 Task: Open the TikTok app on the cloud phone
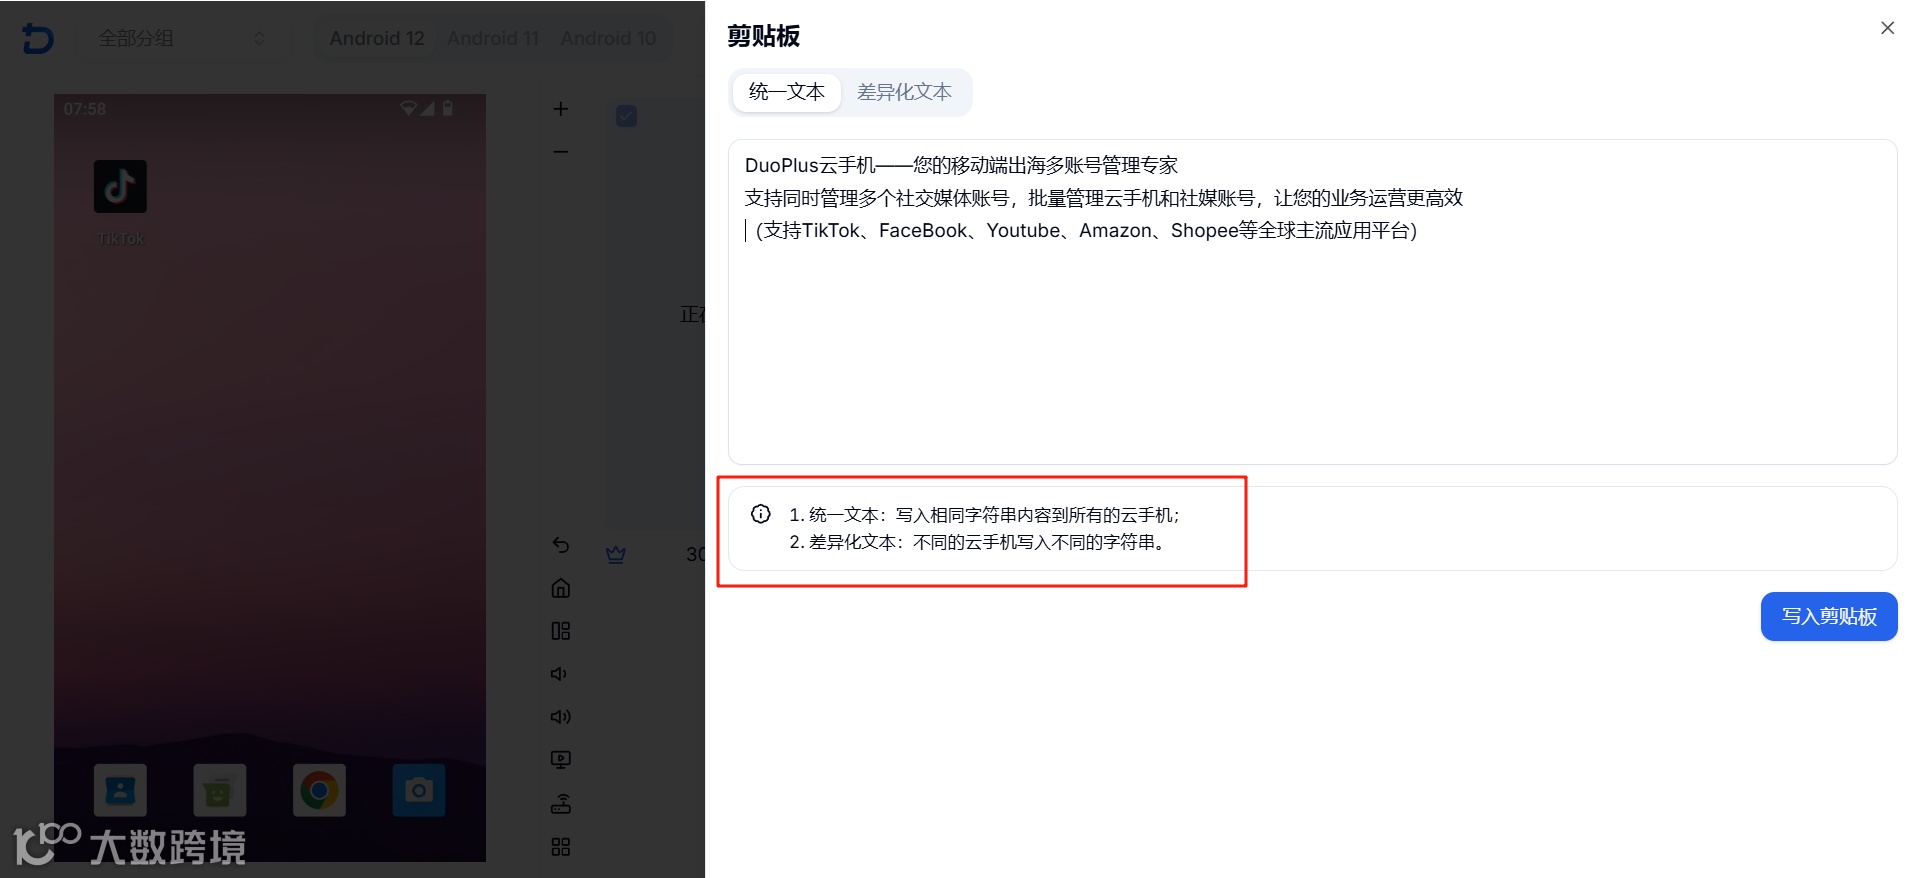pyautogui.click(x=120, y=187)
